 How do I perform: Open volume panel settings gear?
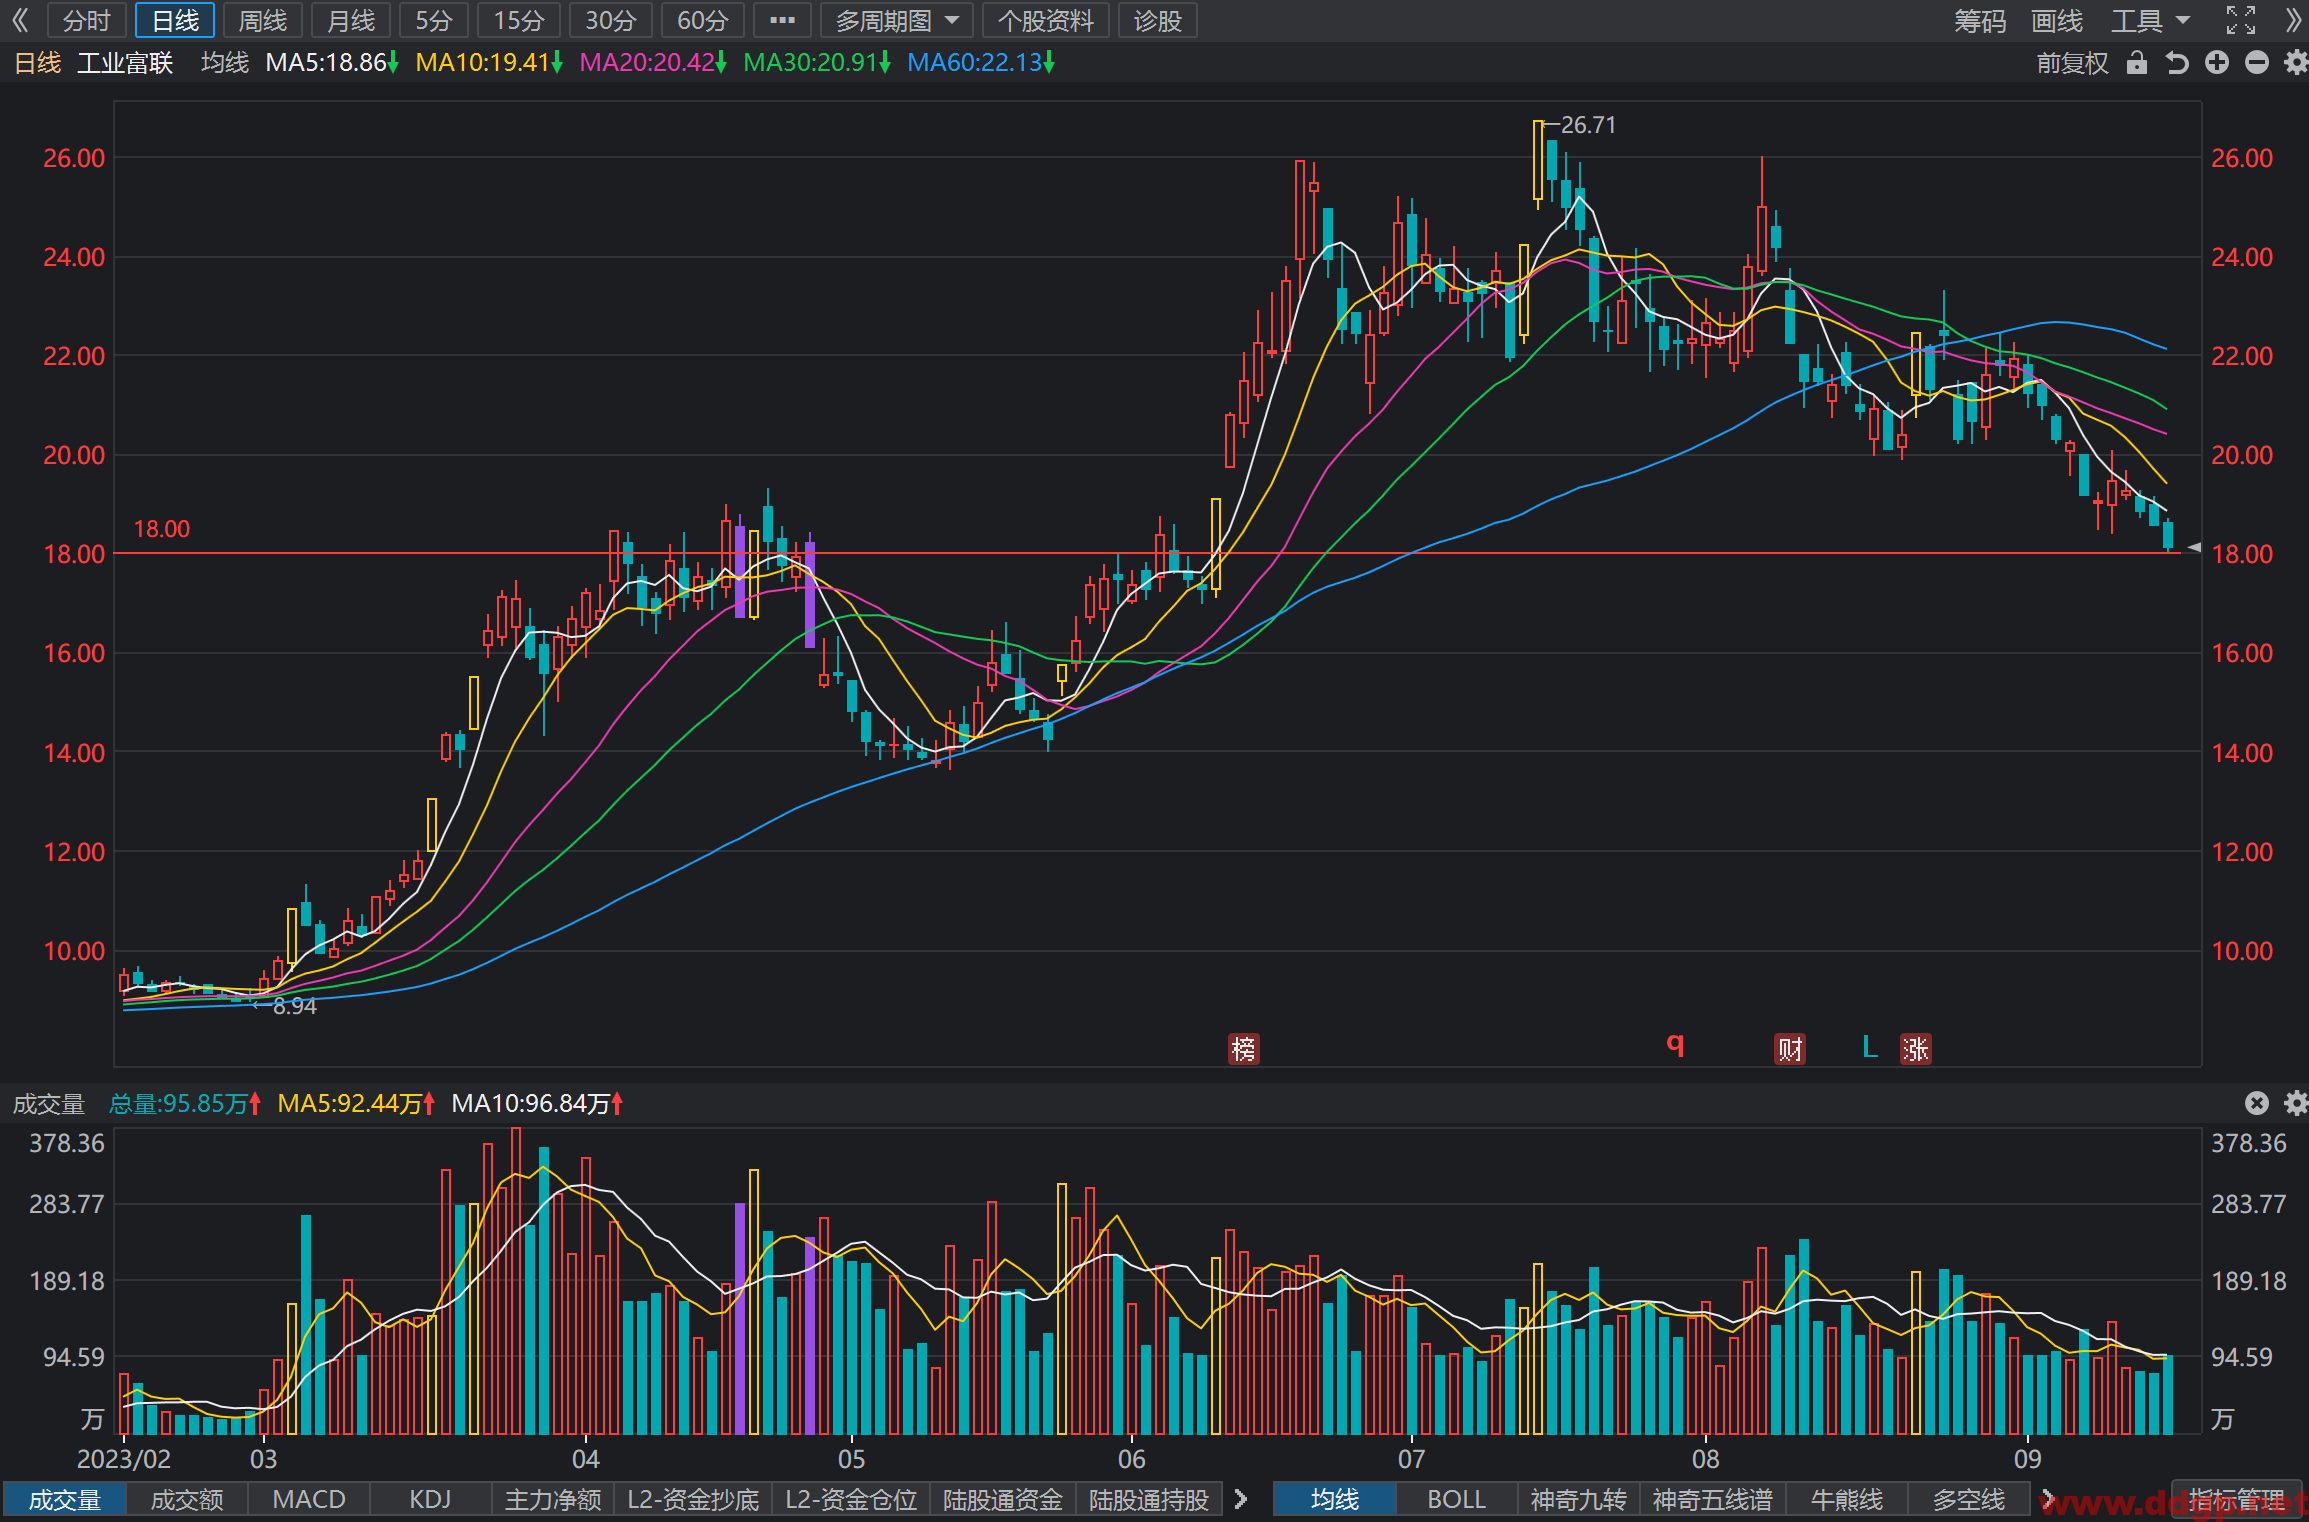click(x=2296, y=1103)
